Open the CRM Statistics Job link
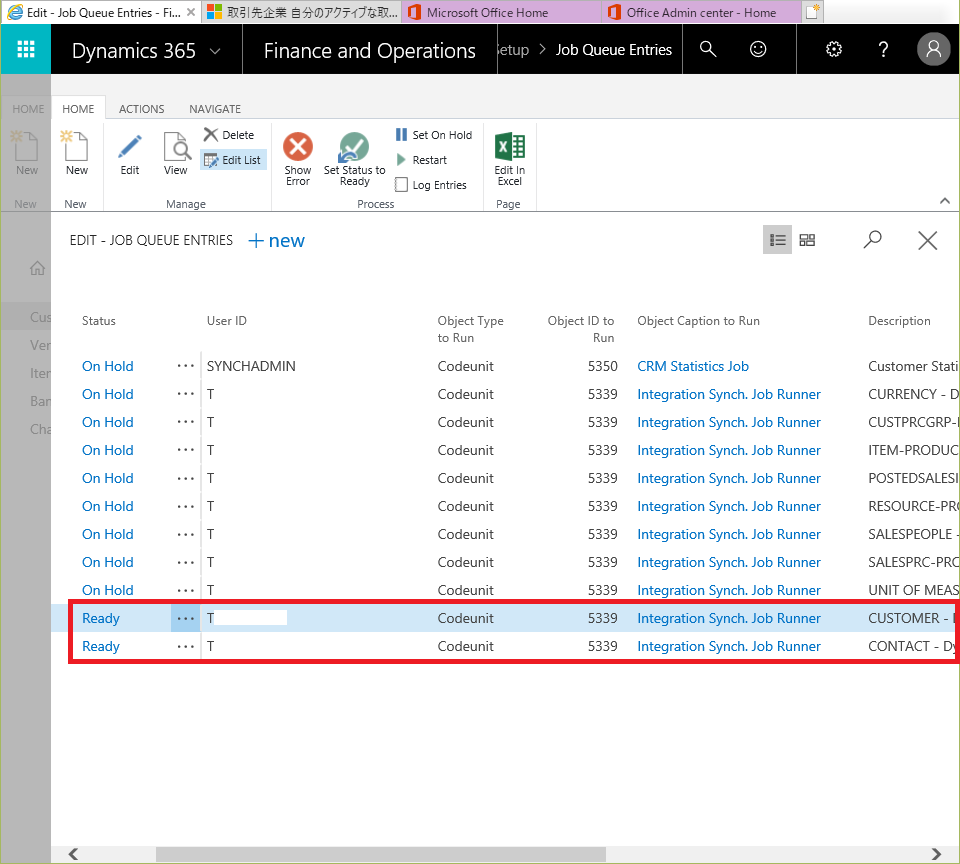960x864 pixels. tap(693, 366)
